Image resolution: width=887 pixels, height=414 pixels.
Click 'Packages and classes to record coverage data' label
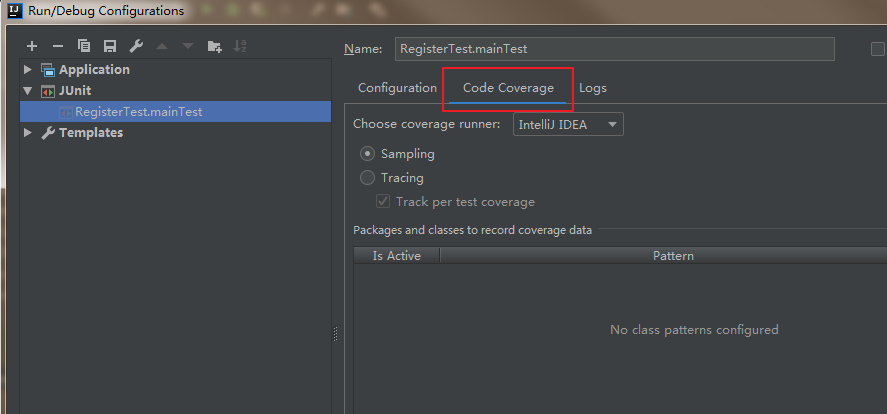coord(472,230)
